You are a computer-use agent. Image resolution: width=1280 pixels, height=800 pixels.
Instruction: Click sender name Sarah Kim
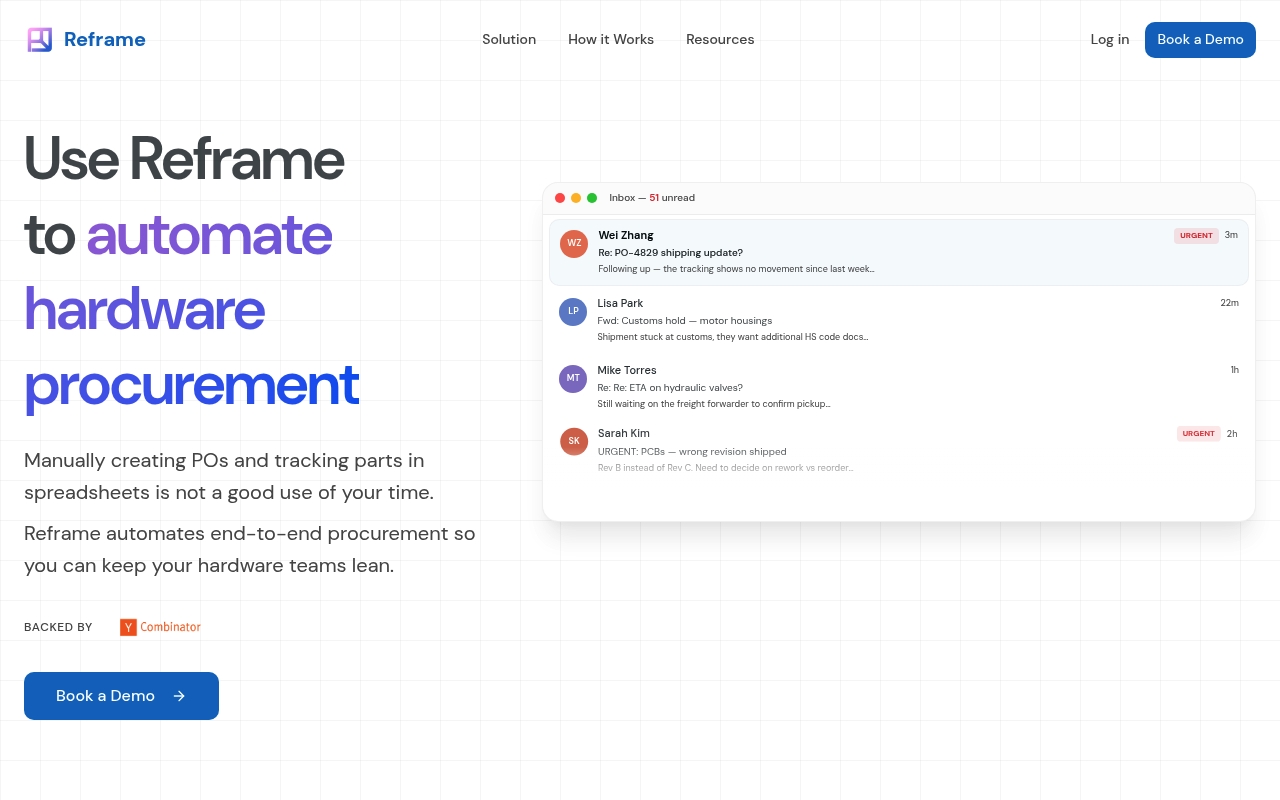(624, 433)
